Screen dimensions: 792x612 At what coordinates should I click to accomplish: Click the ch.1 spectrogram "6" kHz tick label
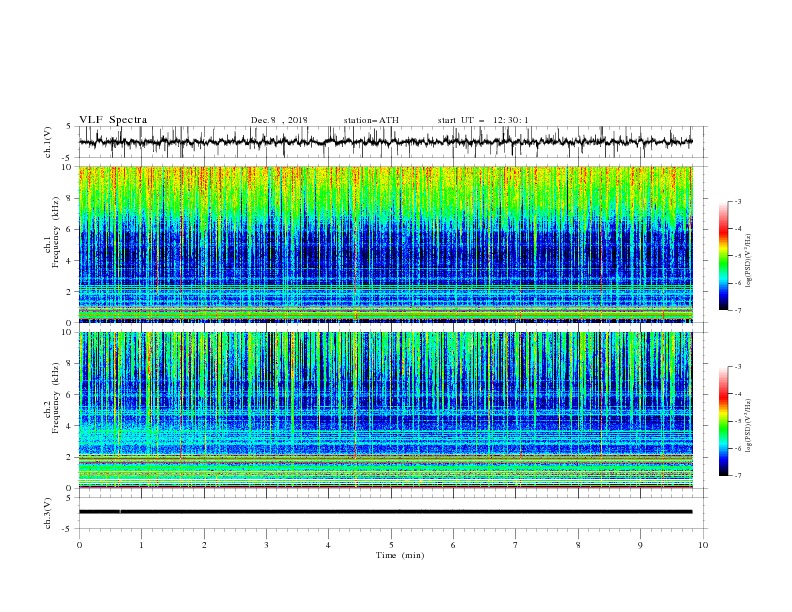click(70, 229)
